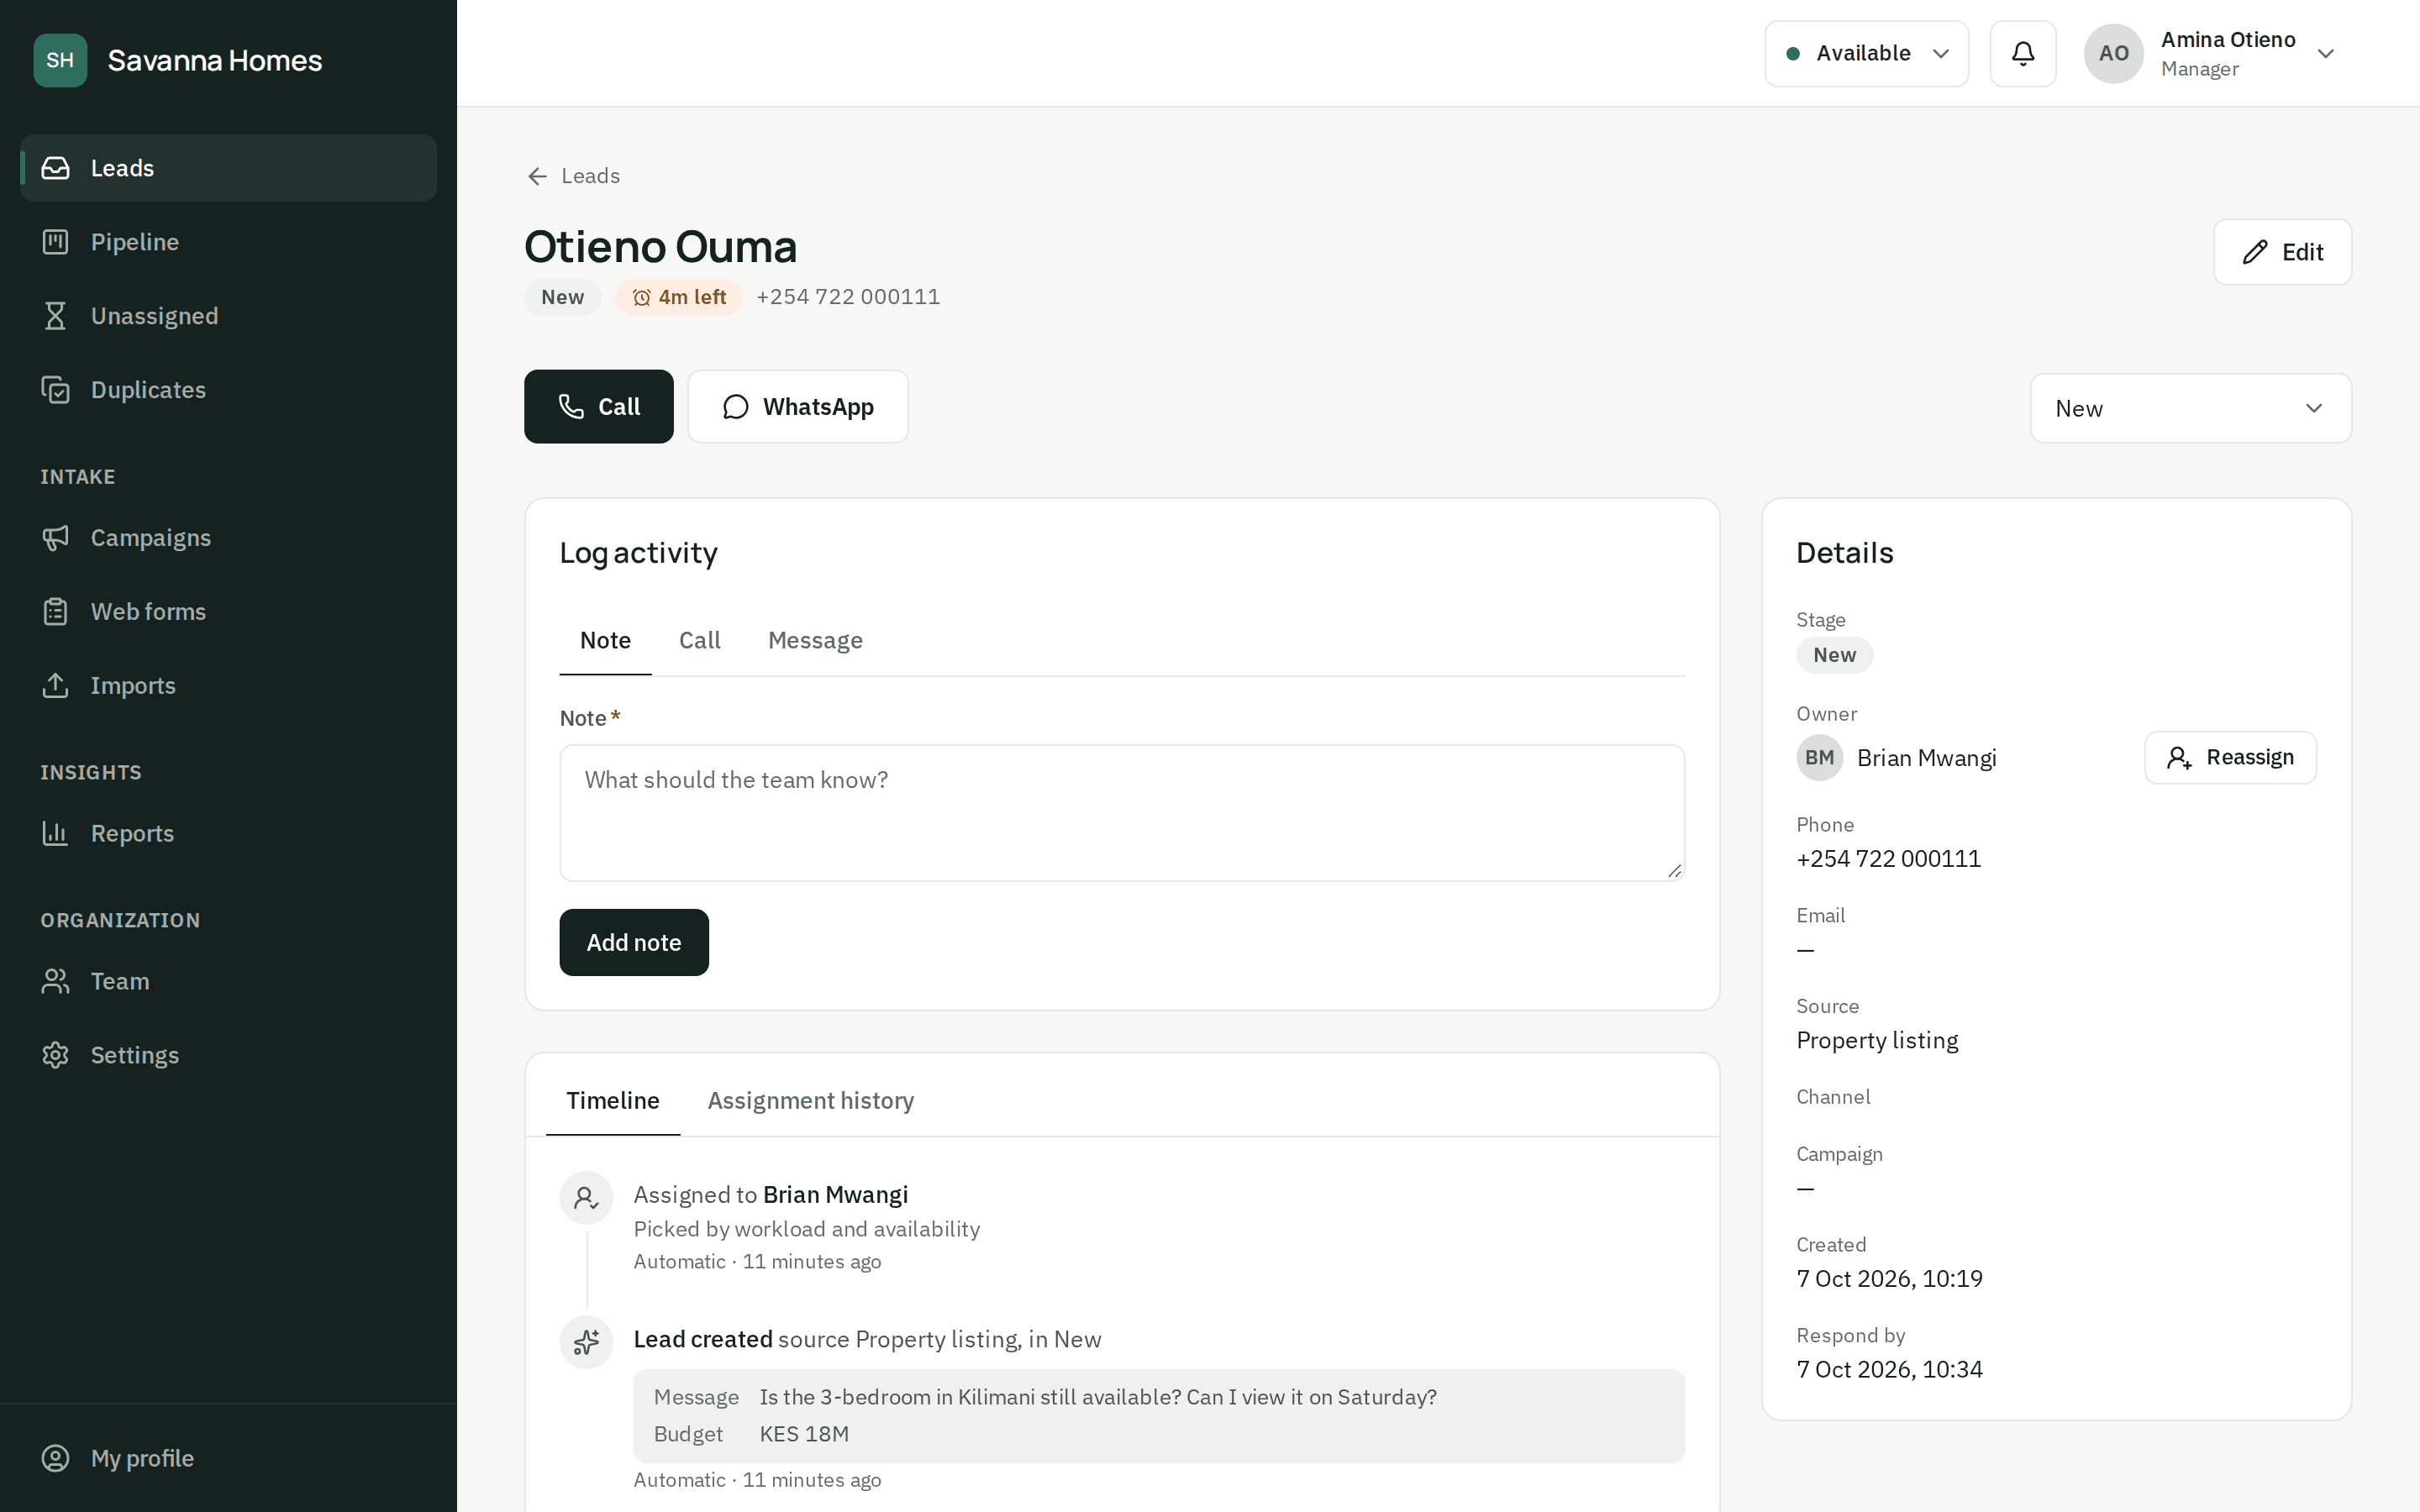Click the Brian Mwangi name in timeline

(x=835, y=1195)
